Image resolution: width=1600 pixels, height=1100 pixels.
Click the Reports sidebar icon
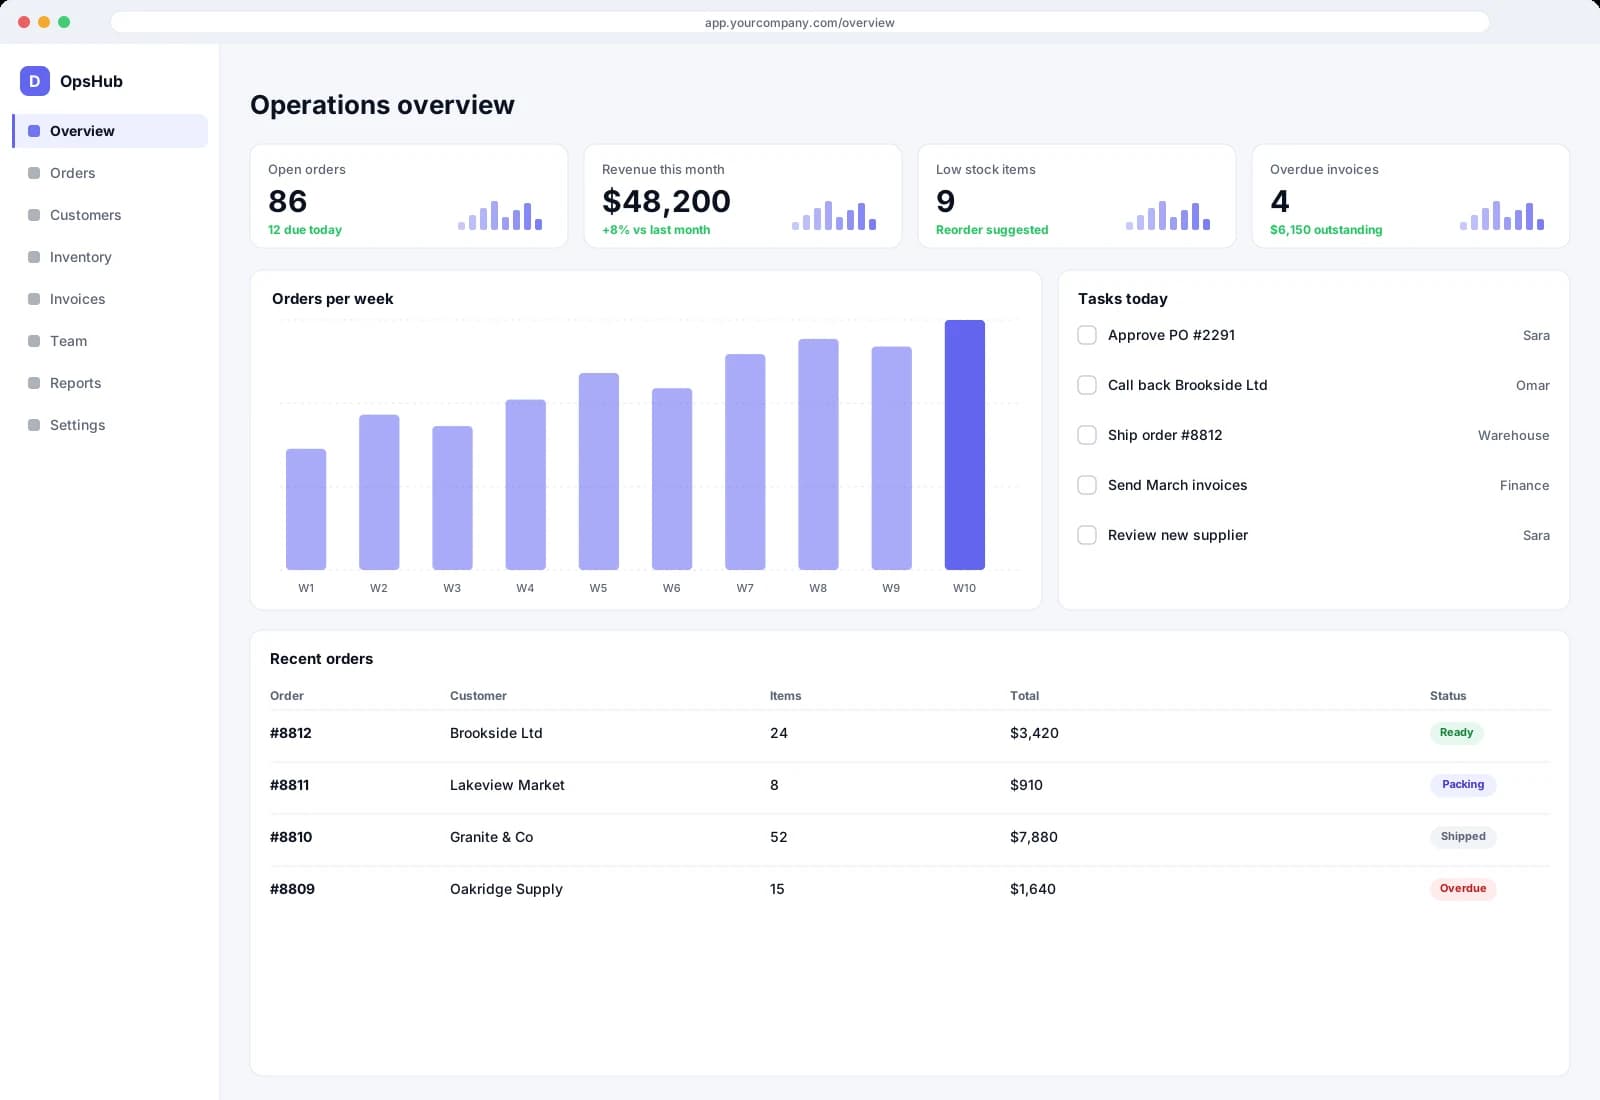coord(34,383)
